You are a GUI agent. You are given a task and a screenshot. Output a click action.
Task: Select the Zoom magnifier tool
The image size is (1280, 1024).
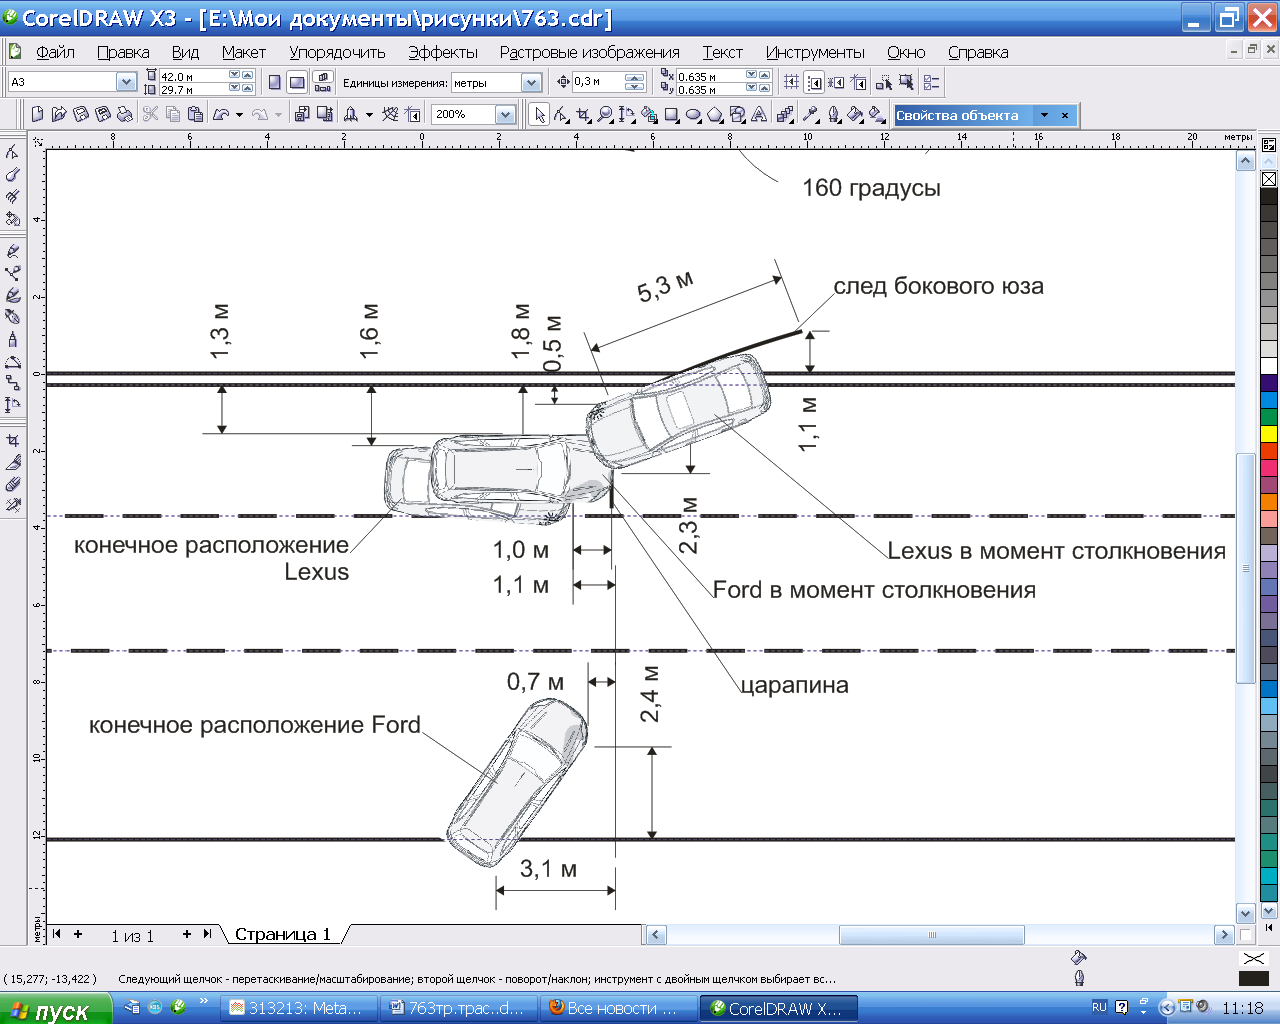(605, 115)
